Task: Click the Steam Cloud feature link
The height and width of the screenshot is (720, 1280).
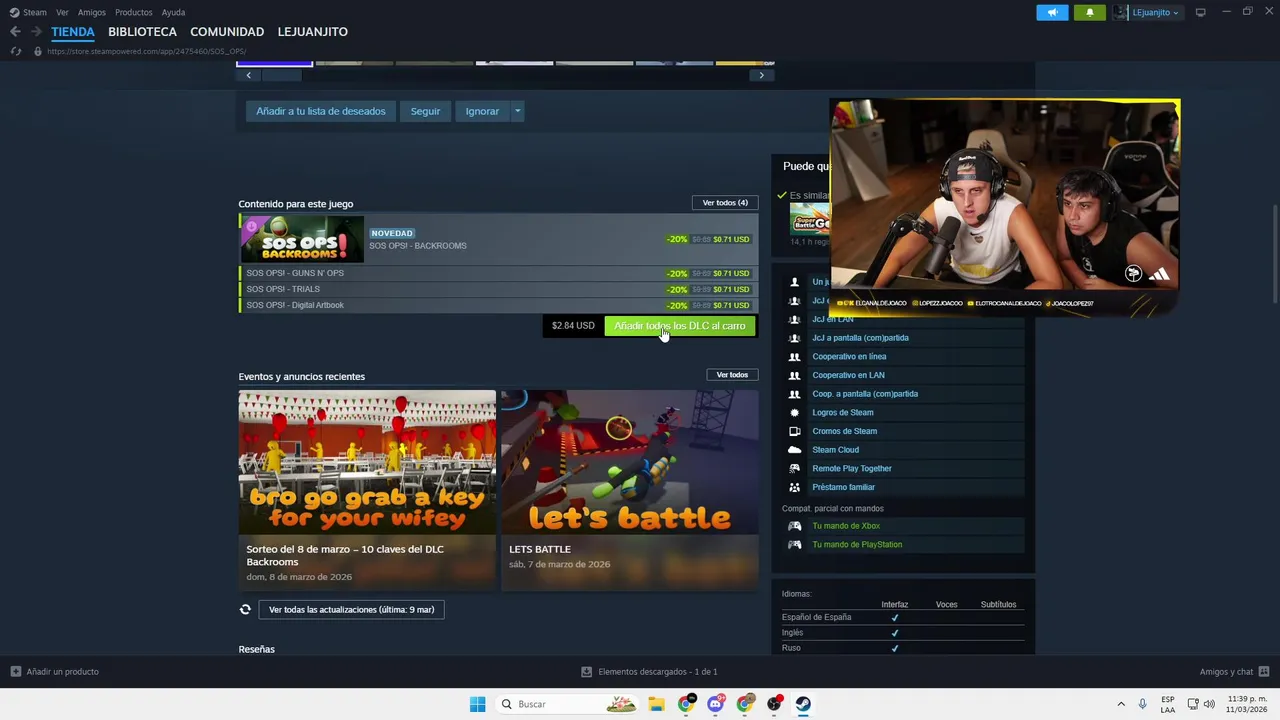Action: pos(835,450)
